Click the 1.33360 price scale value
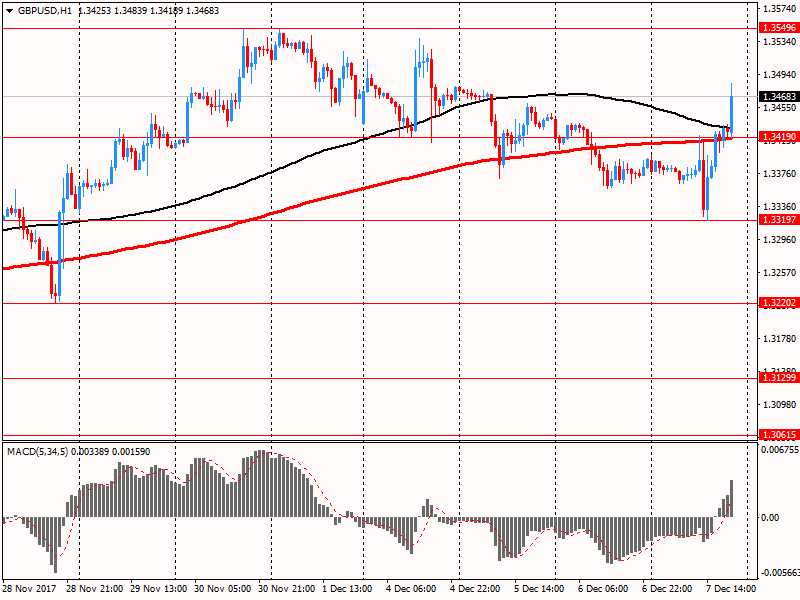The height and width of the screenshot is (600, 800). pyautogui.click(x=779, y=207)
